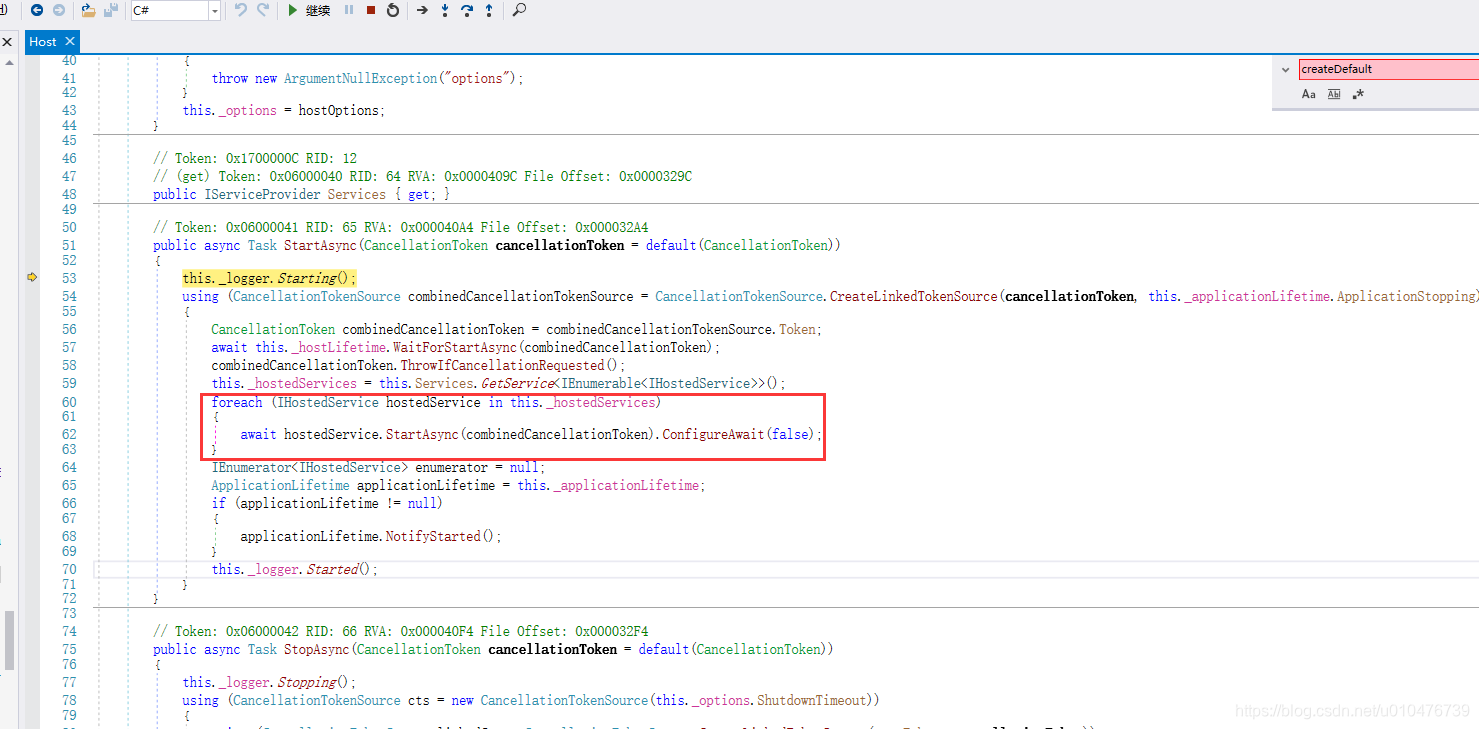Click the yellow current-statement arrow at line 53
This screenshot has height=729, width=1479.
tap(32, 278)
